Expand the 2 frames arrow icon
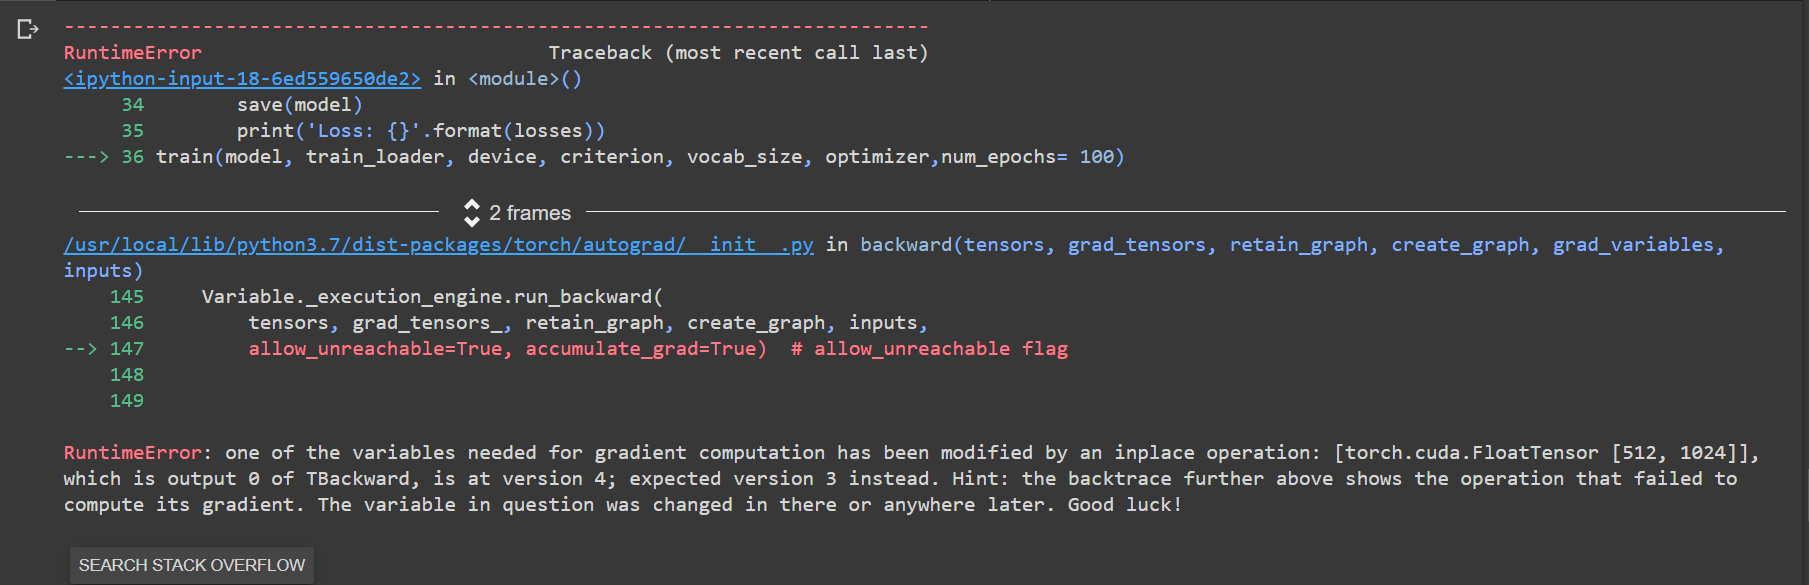 472,212
